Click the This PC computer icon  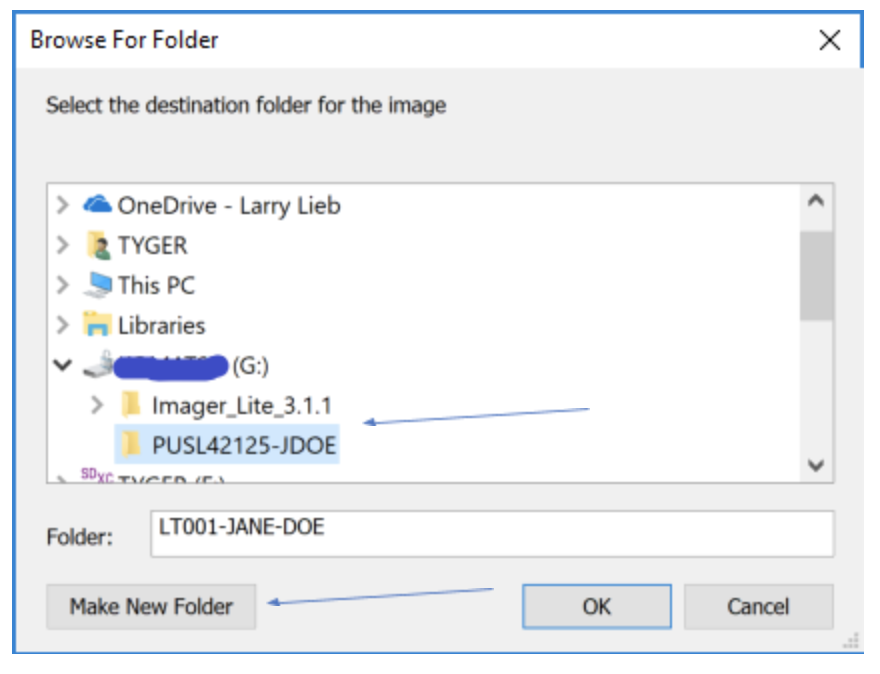tap(97, 285)
